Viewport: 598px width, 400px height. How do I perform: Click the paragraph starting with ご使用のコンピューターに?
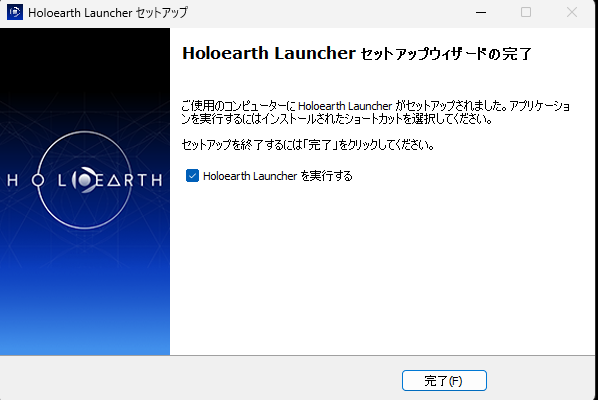coord(376,112)
